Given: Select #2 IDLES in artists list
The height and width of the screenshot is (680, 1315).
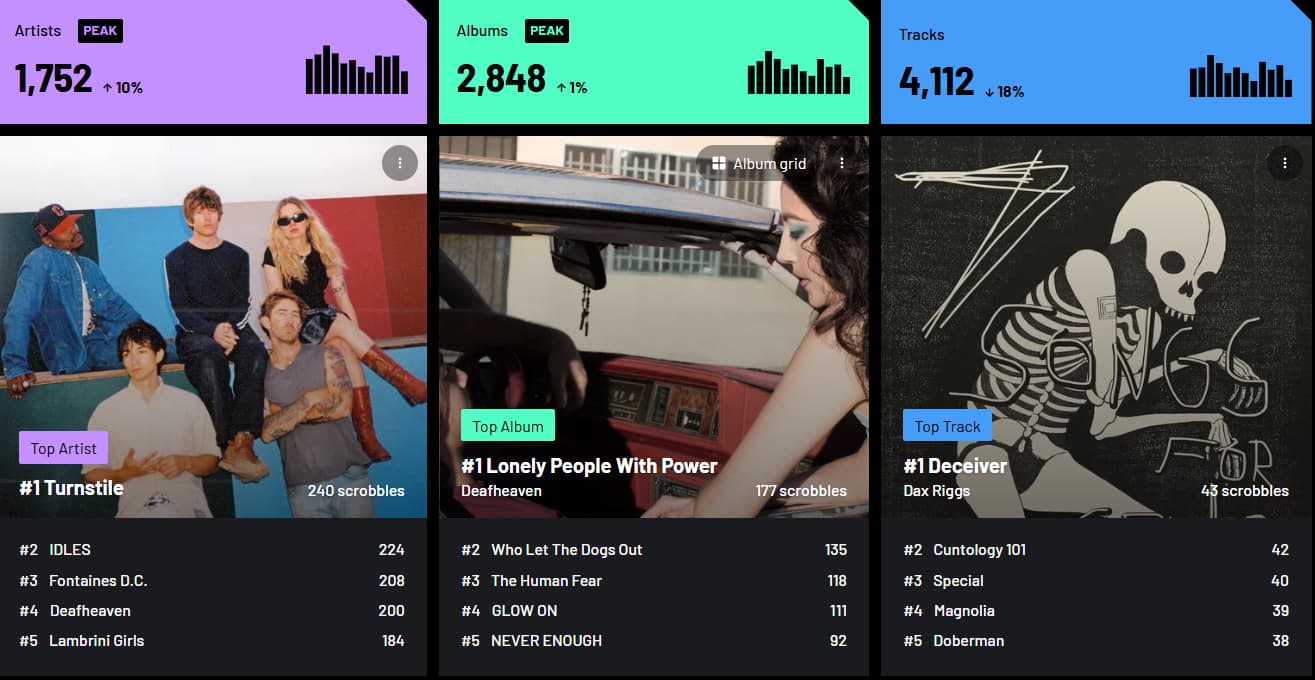Looking at the screenshot, I should (212, 550).
